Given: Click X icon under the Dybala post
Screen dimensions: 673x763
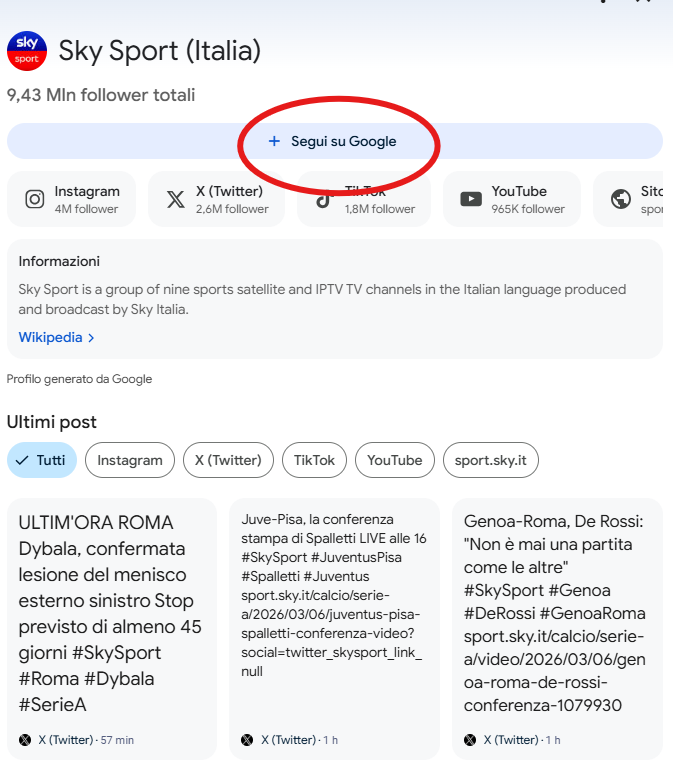Looking at the screenshot, I should click(25, 740).
